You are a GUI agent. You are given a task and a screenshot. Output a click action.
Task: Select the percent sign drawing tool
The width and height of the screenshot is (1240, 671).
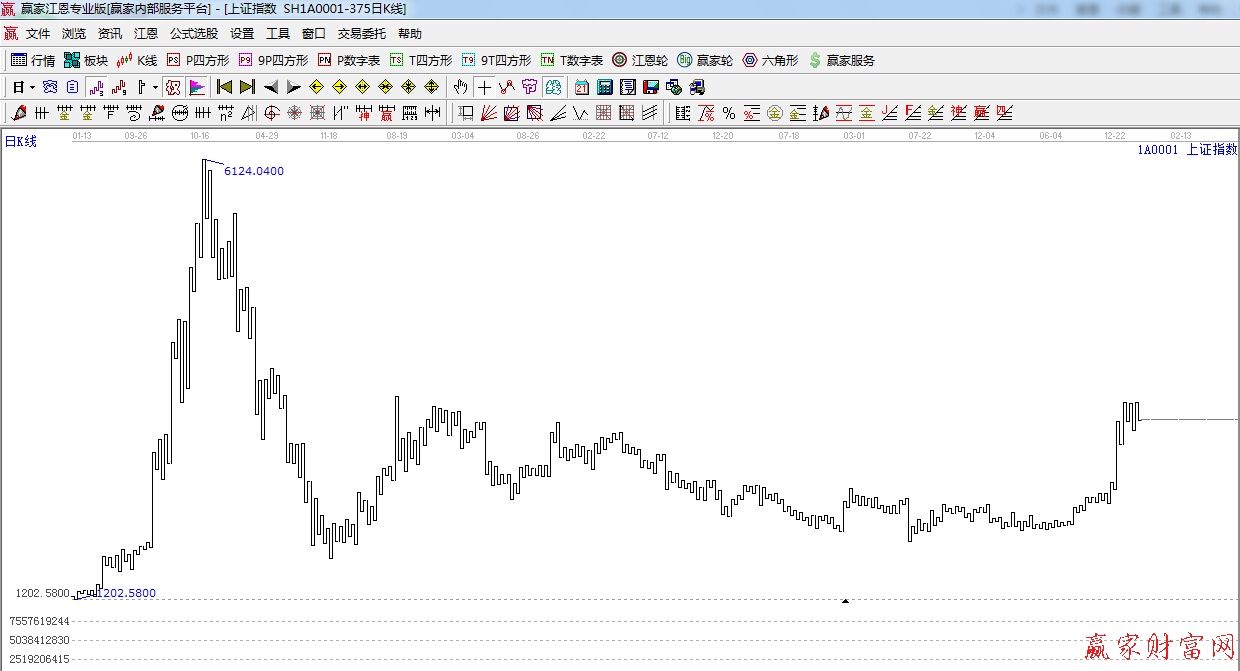729,113
